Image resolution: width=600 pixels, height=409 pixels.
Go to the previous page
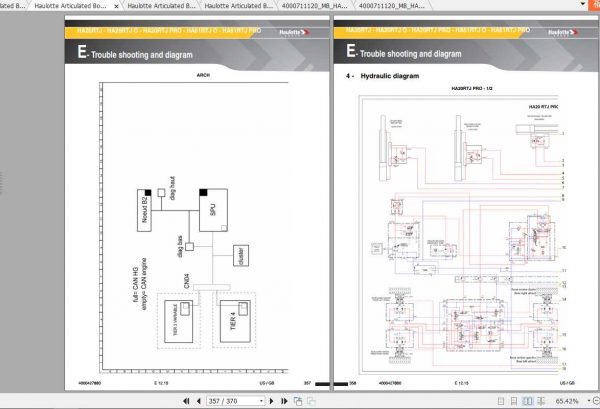click(199, 401)
